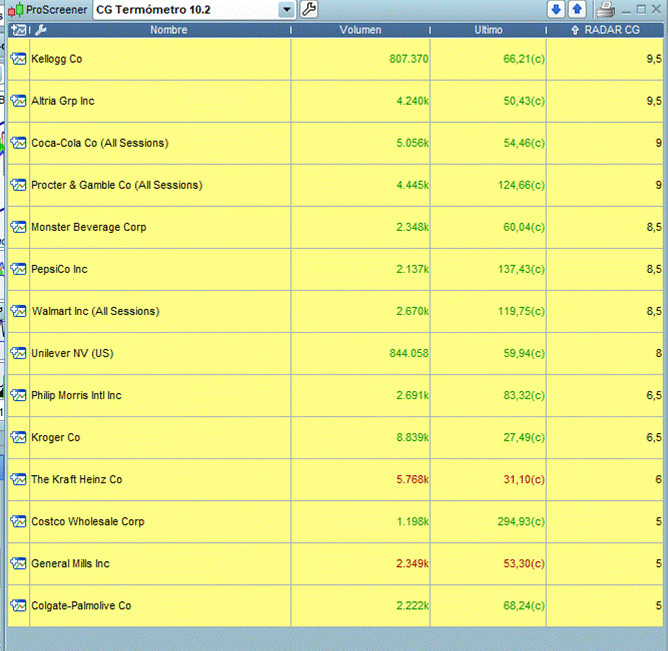Image resolution: width=668 pixels, height=651 pixels.
Task: Open the CG Termómetro 10.2 screener dropdown
Action: click(287, 10)
